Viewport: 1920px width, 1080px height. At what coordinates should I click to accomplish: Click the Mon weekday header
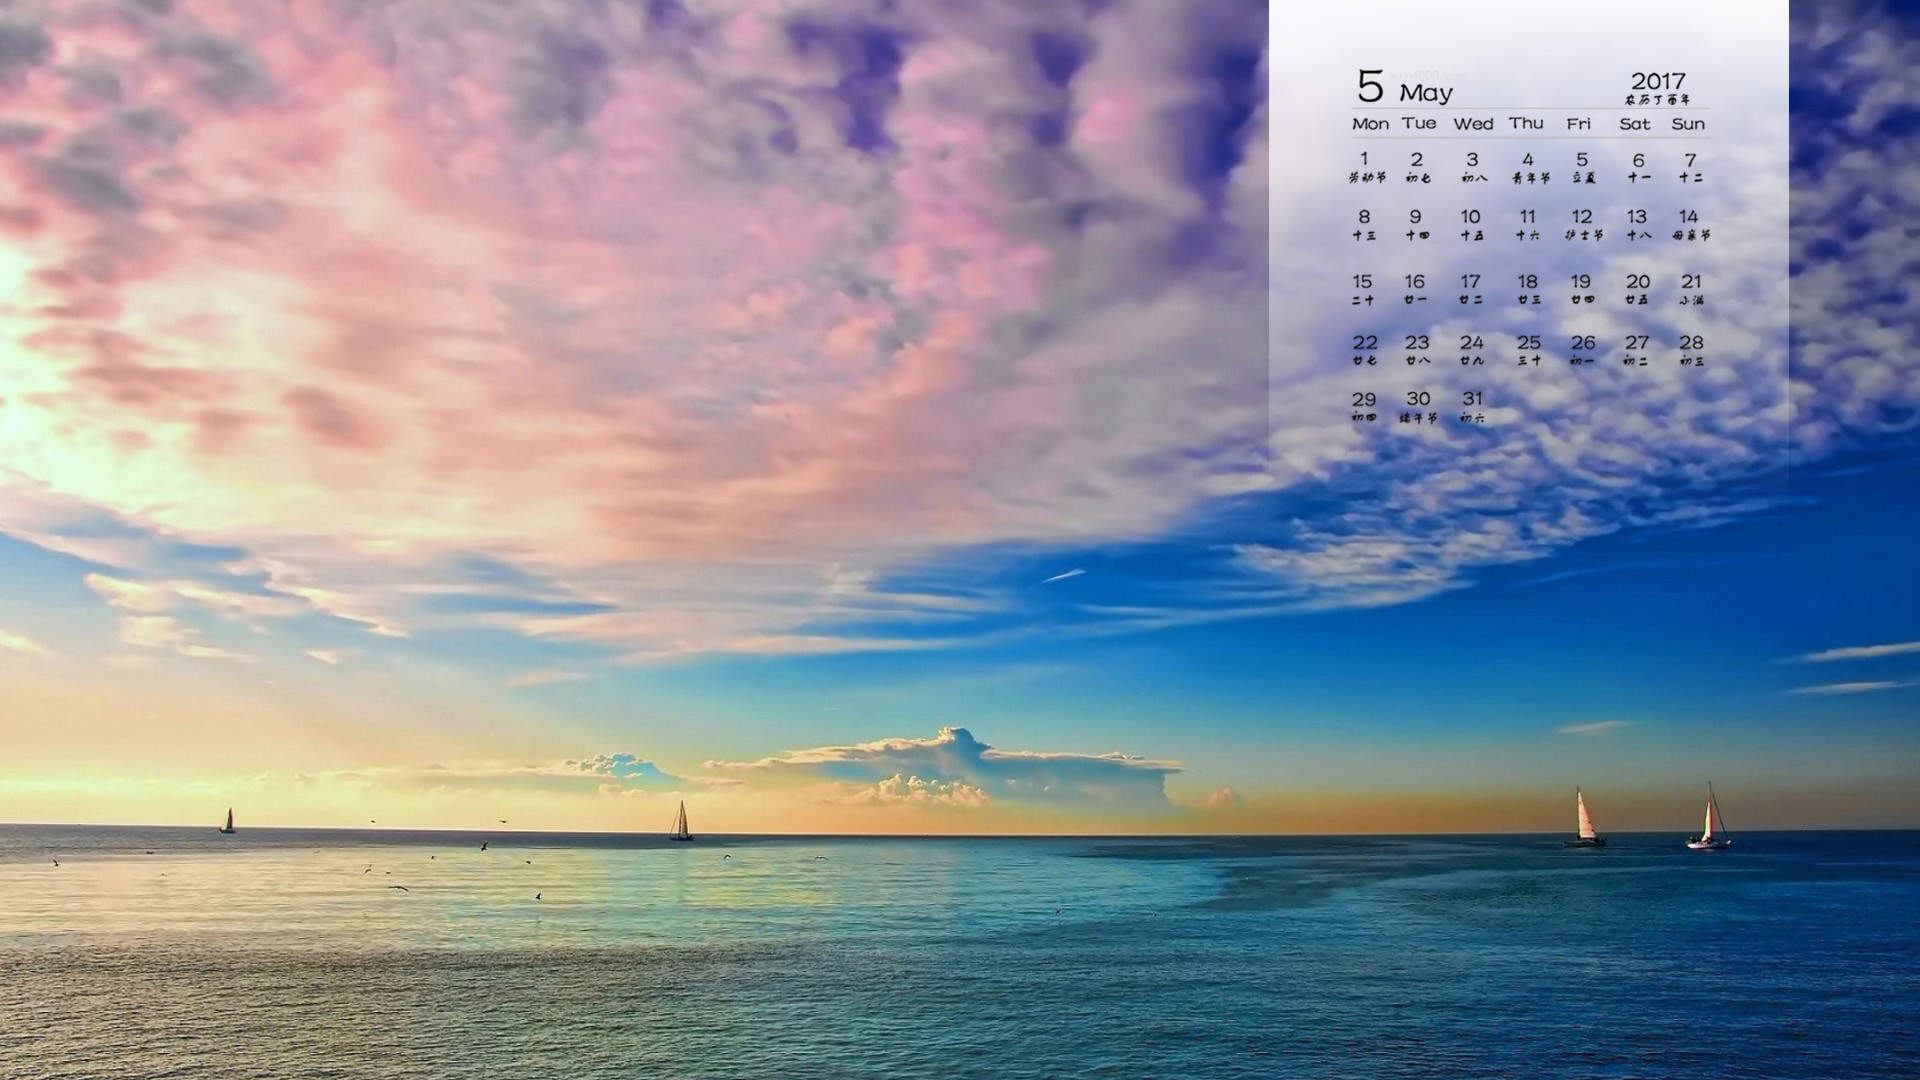pos(1370,124)
